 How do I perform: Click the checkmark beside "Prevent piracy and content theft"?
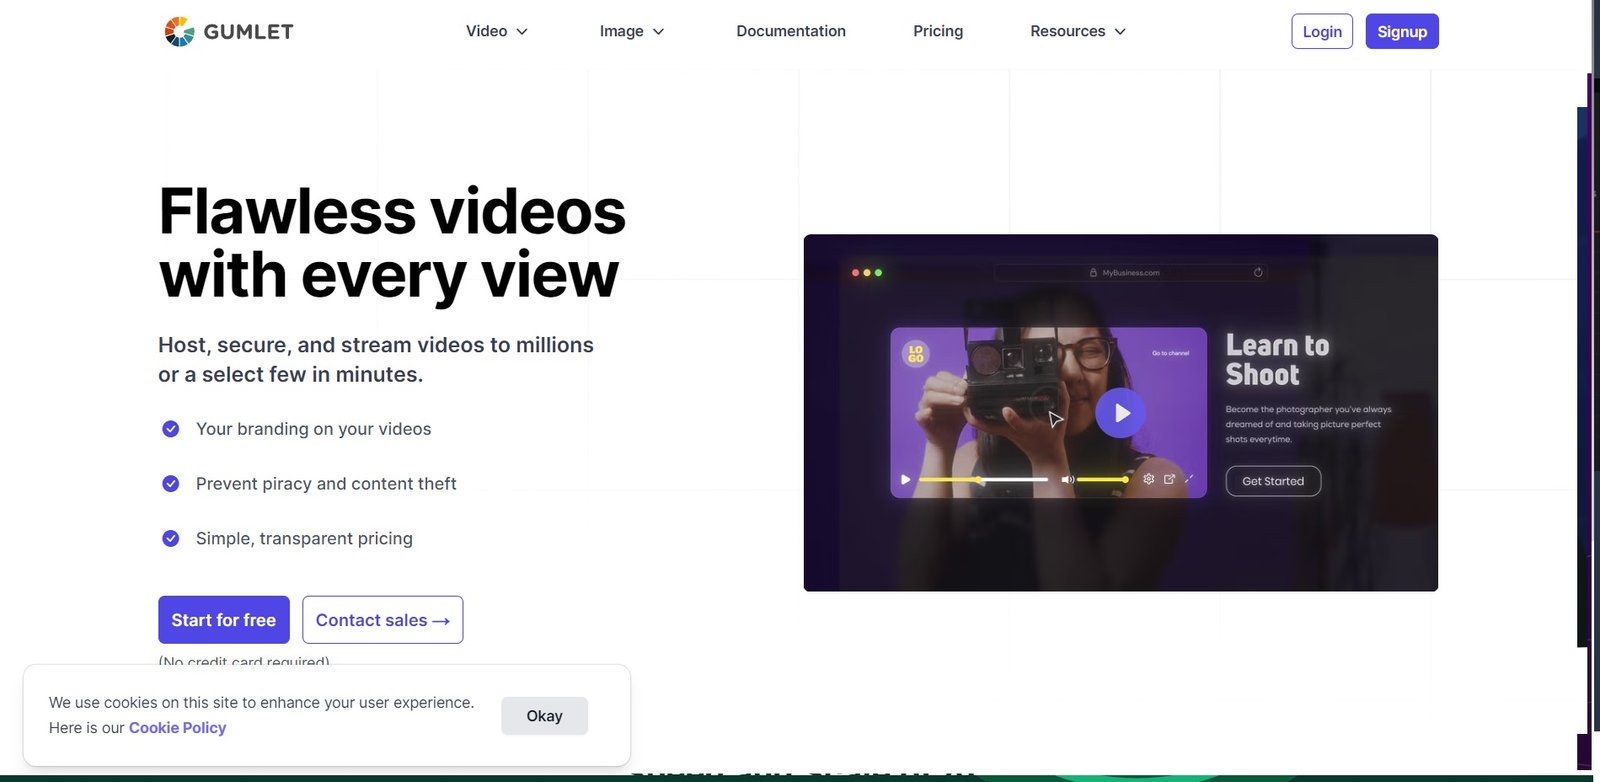[x=171, y=484]
